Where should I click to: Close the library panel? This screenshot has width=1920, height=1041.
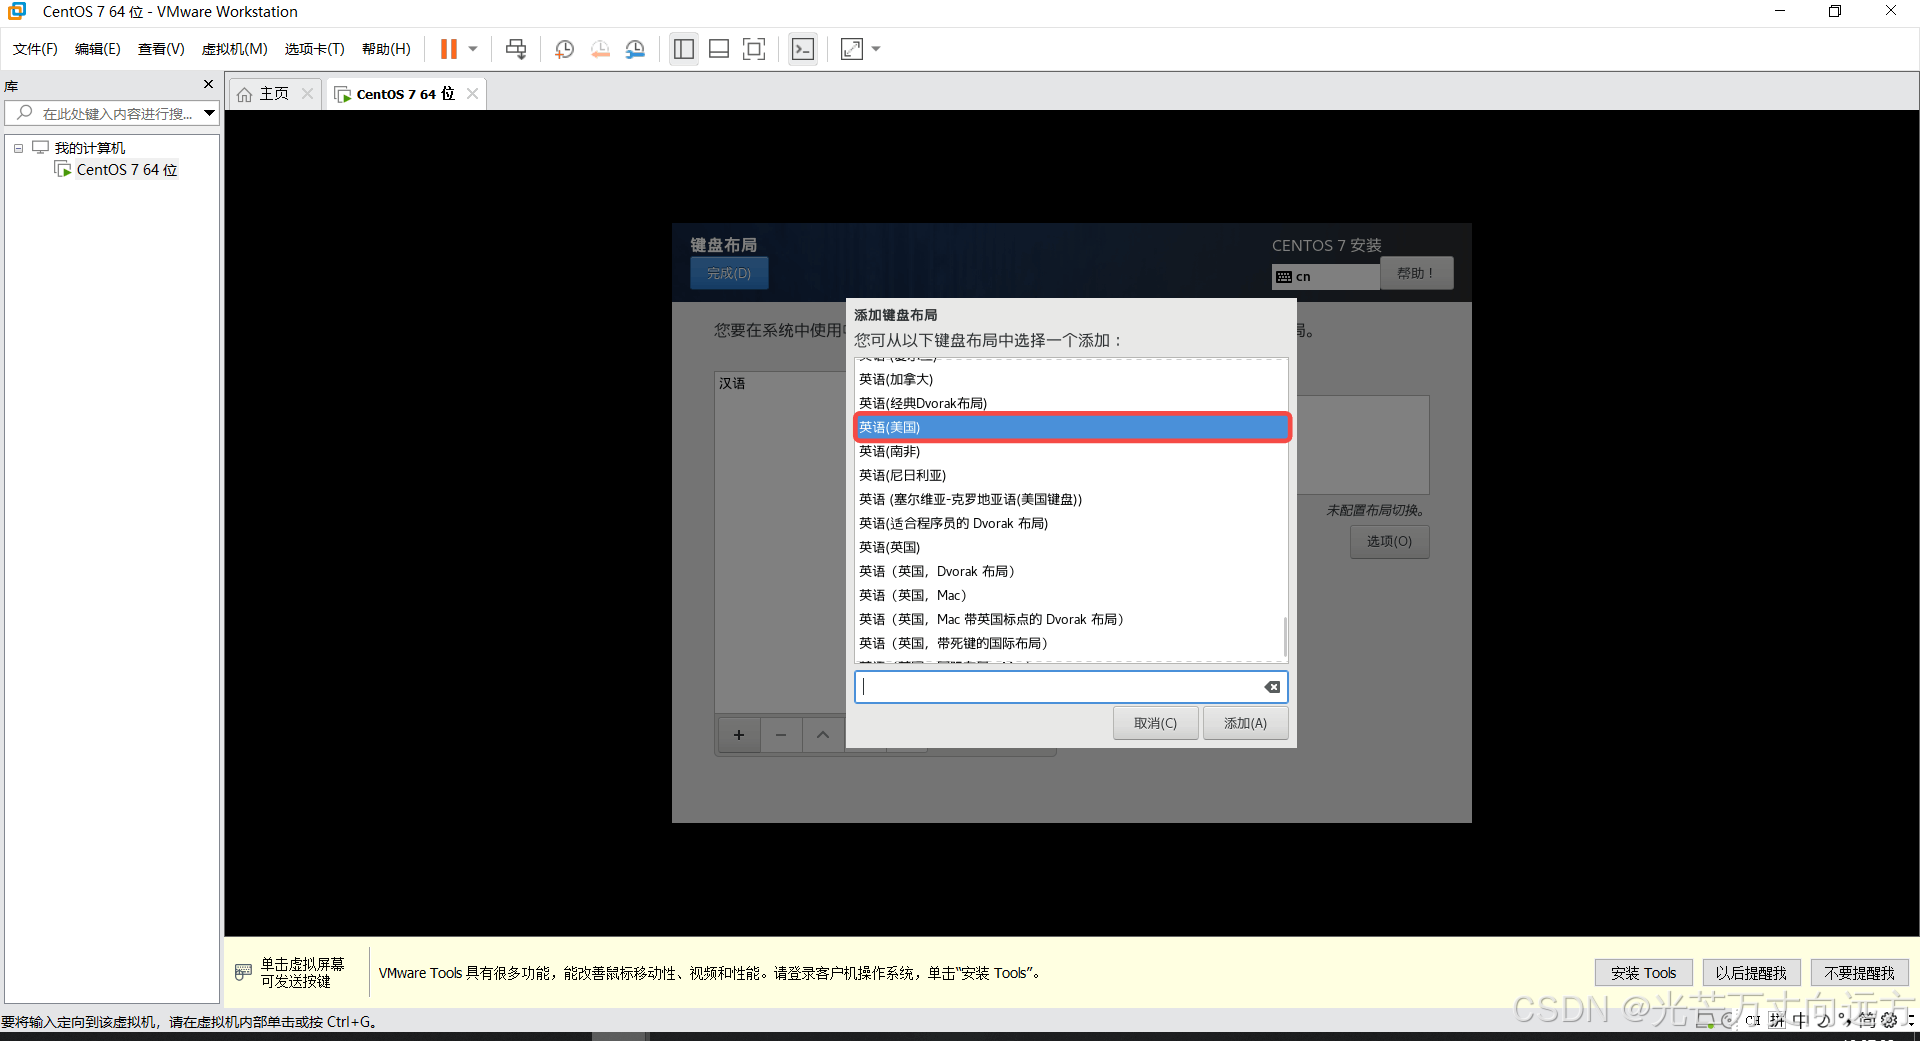208,84
